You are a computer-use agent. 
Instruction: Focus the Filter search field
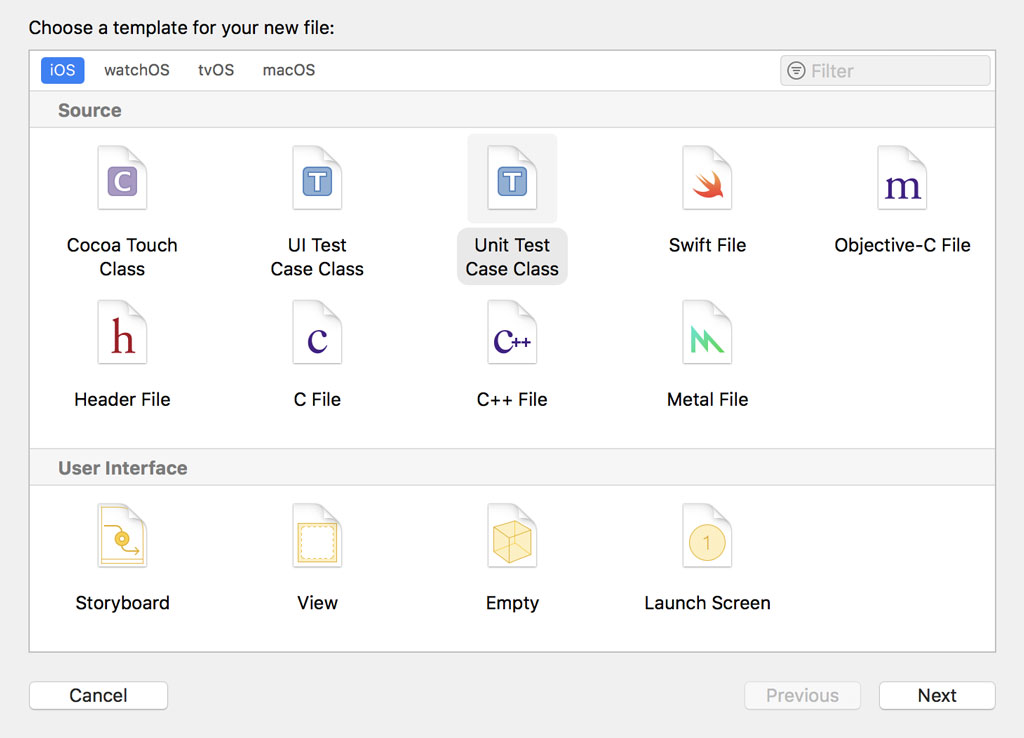[895, 71]
